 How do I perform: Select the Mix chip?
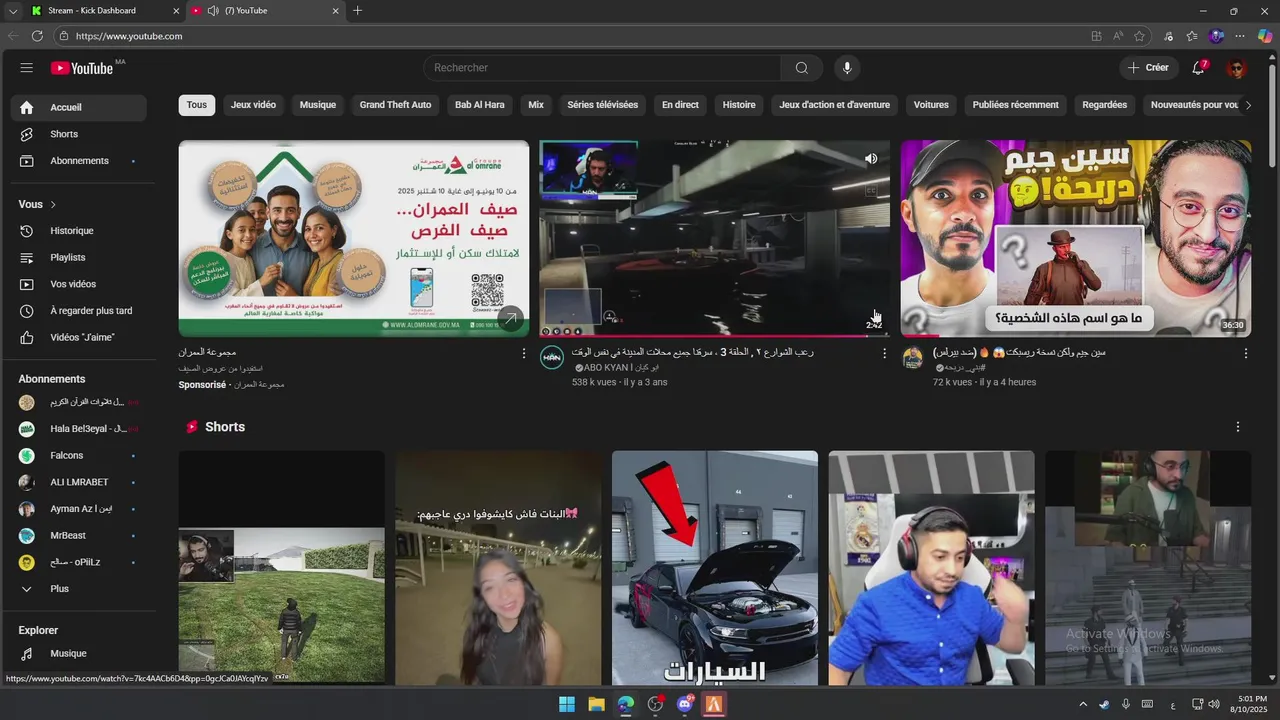tap(536, 105)
